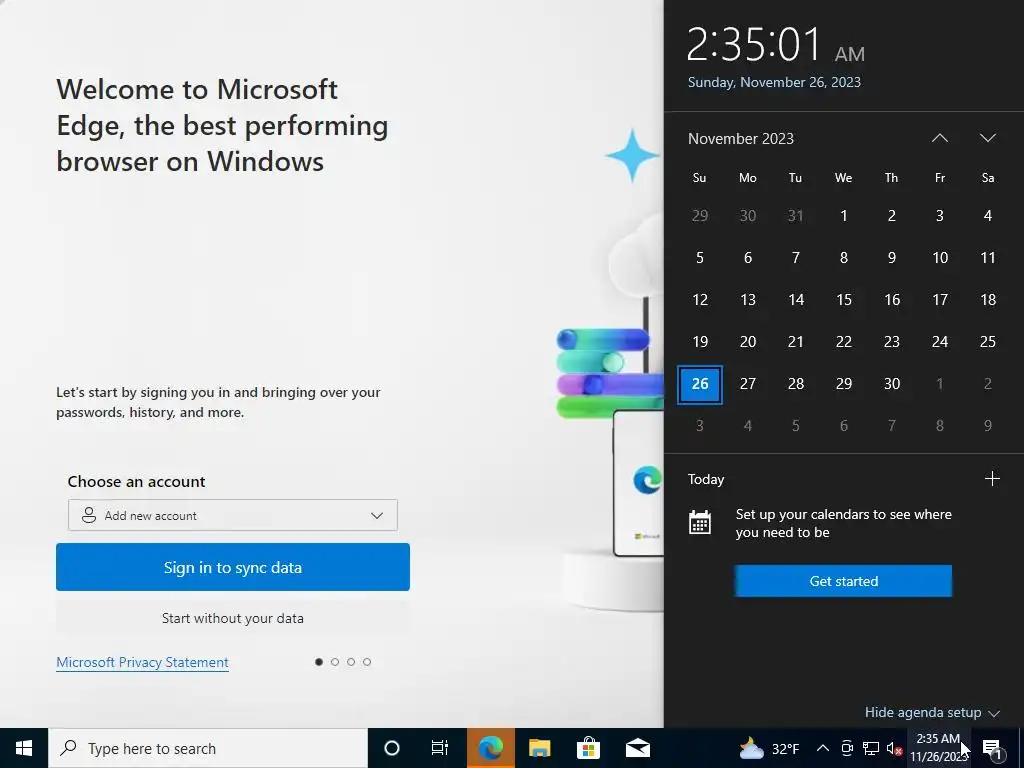Select November 27 in the calendar

click(748, 384)
